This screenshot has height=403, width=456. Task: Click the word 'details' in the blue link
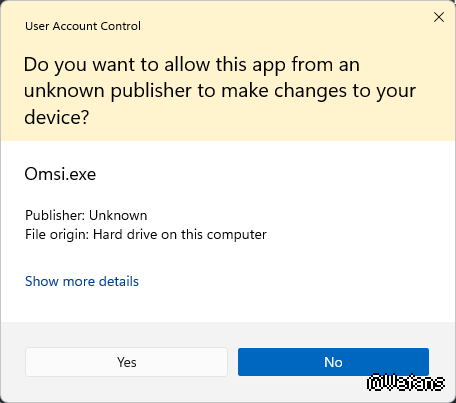(x=119, y=281)
